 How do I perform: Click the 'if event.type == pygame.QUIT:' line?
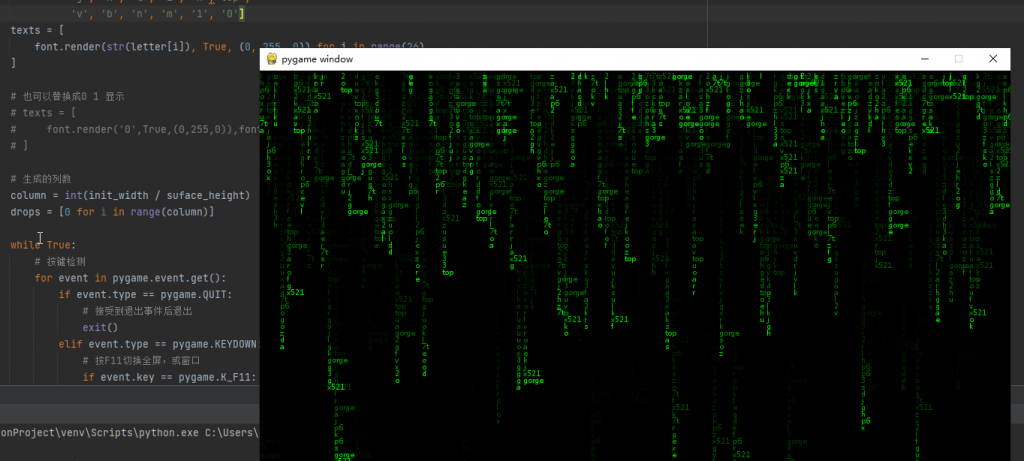(145, 294)
